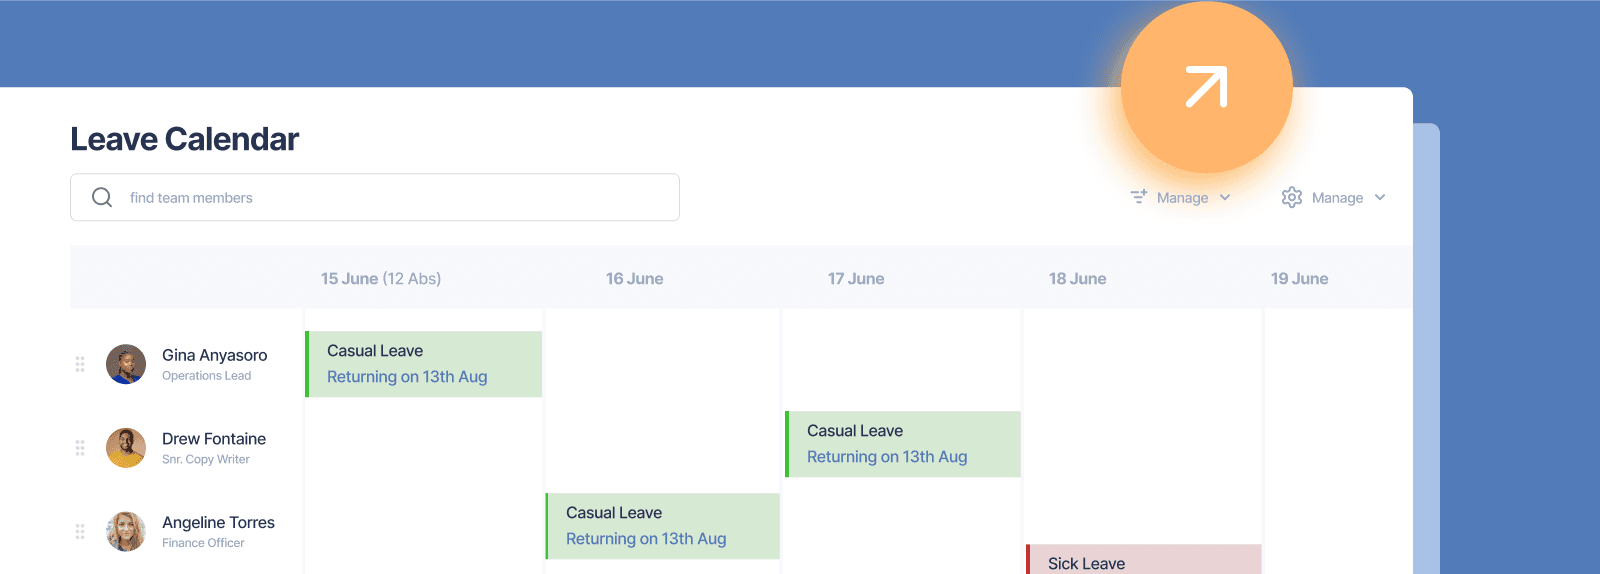The image size is (1600, 574).
Task: Open Gina Anyasoro's profile photo
Action: coord(126,364)
